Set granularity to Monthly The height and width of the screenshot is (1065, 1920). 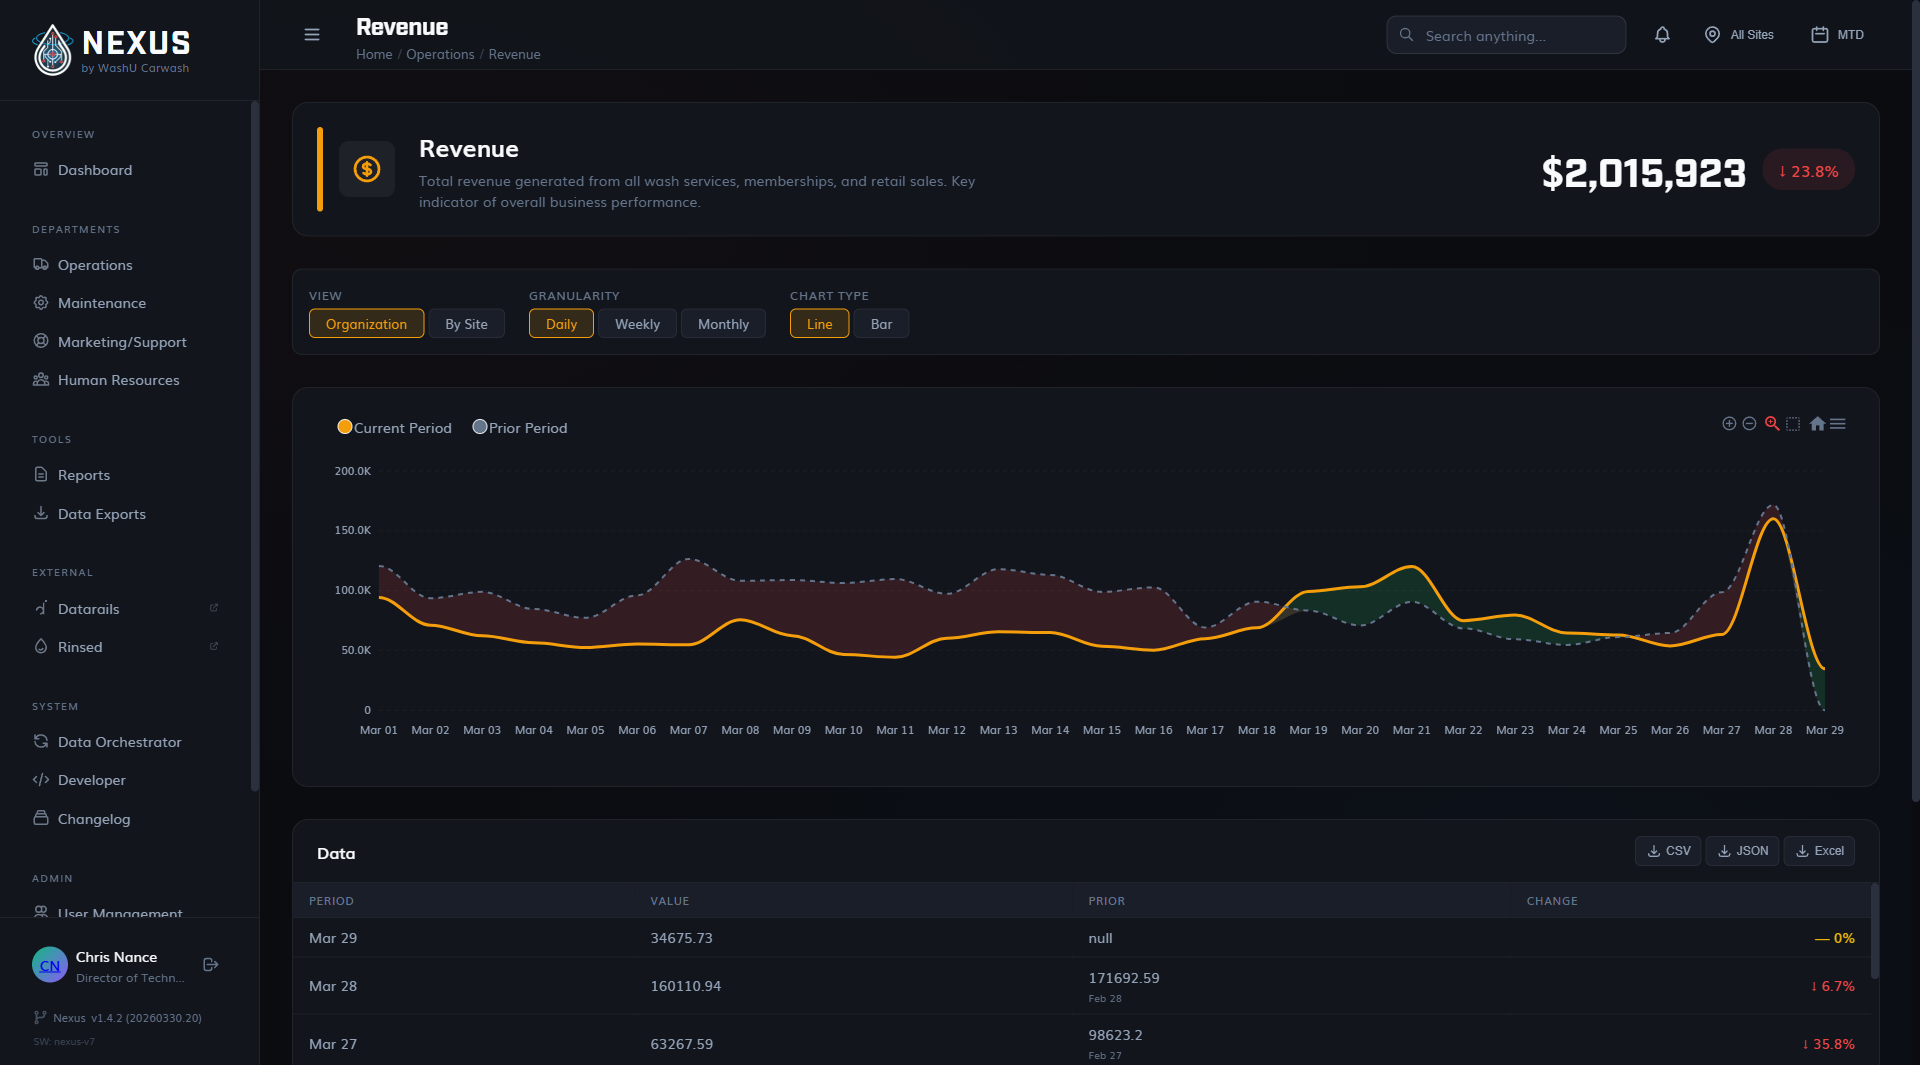click(x=723, y=324)
